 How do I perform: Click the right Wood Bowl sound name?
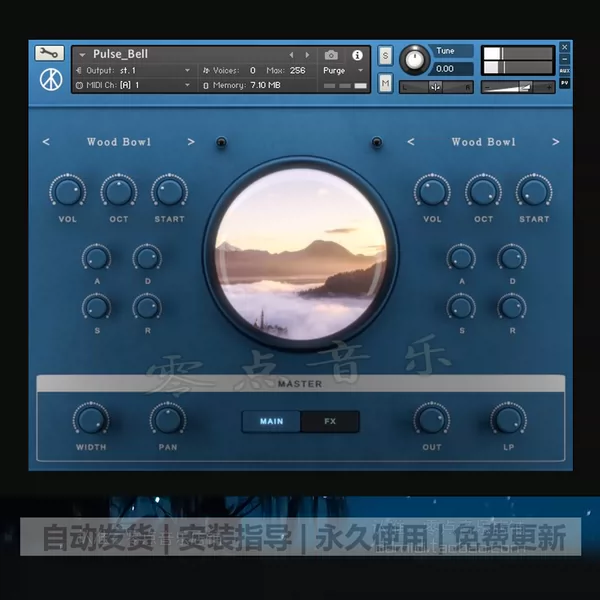pyautogui.click(x=484, y=142)
